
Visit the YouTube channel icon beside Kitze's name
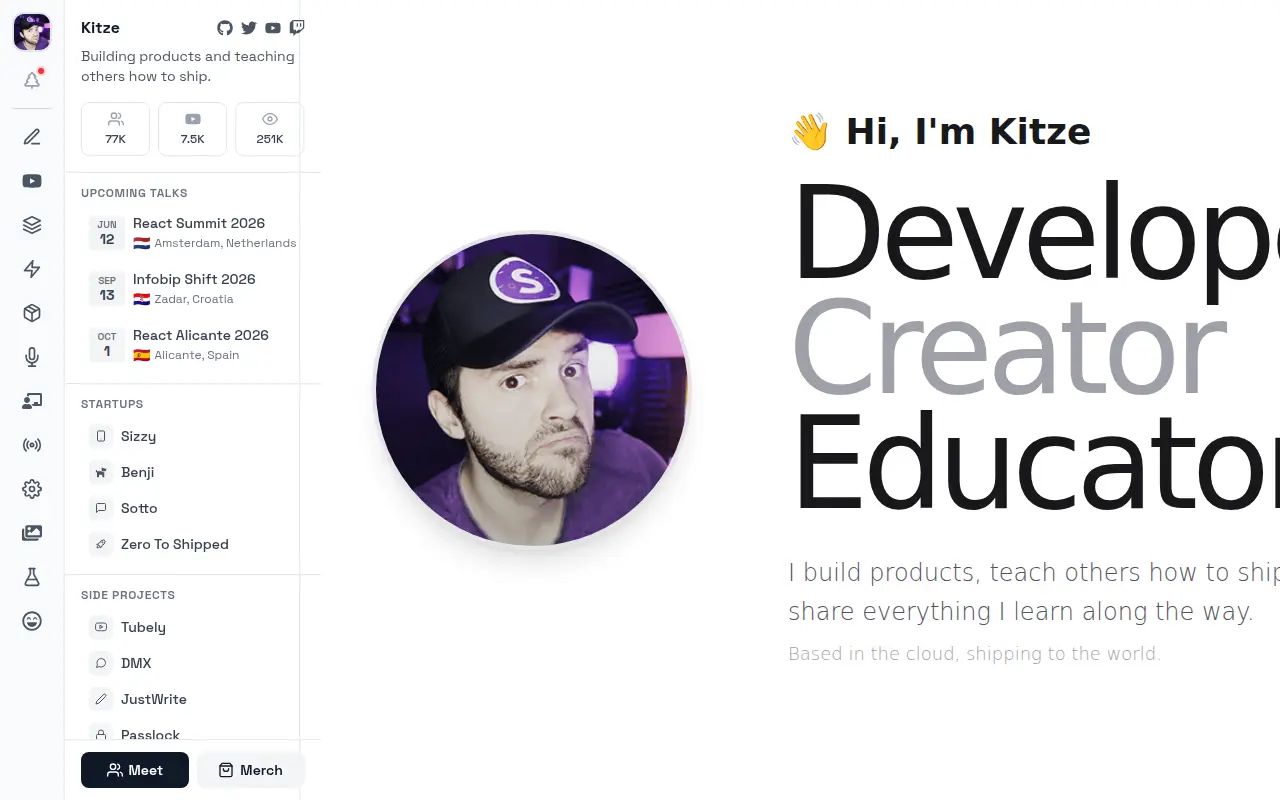point(273,28)
